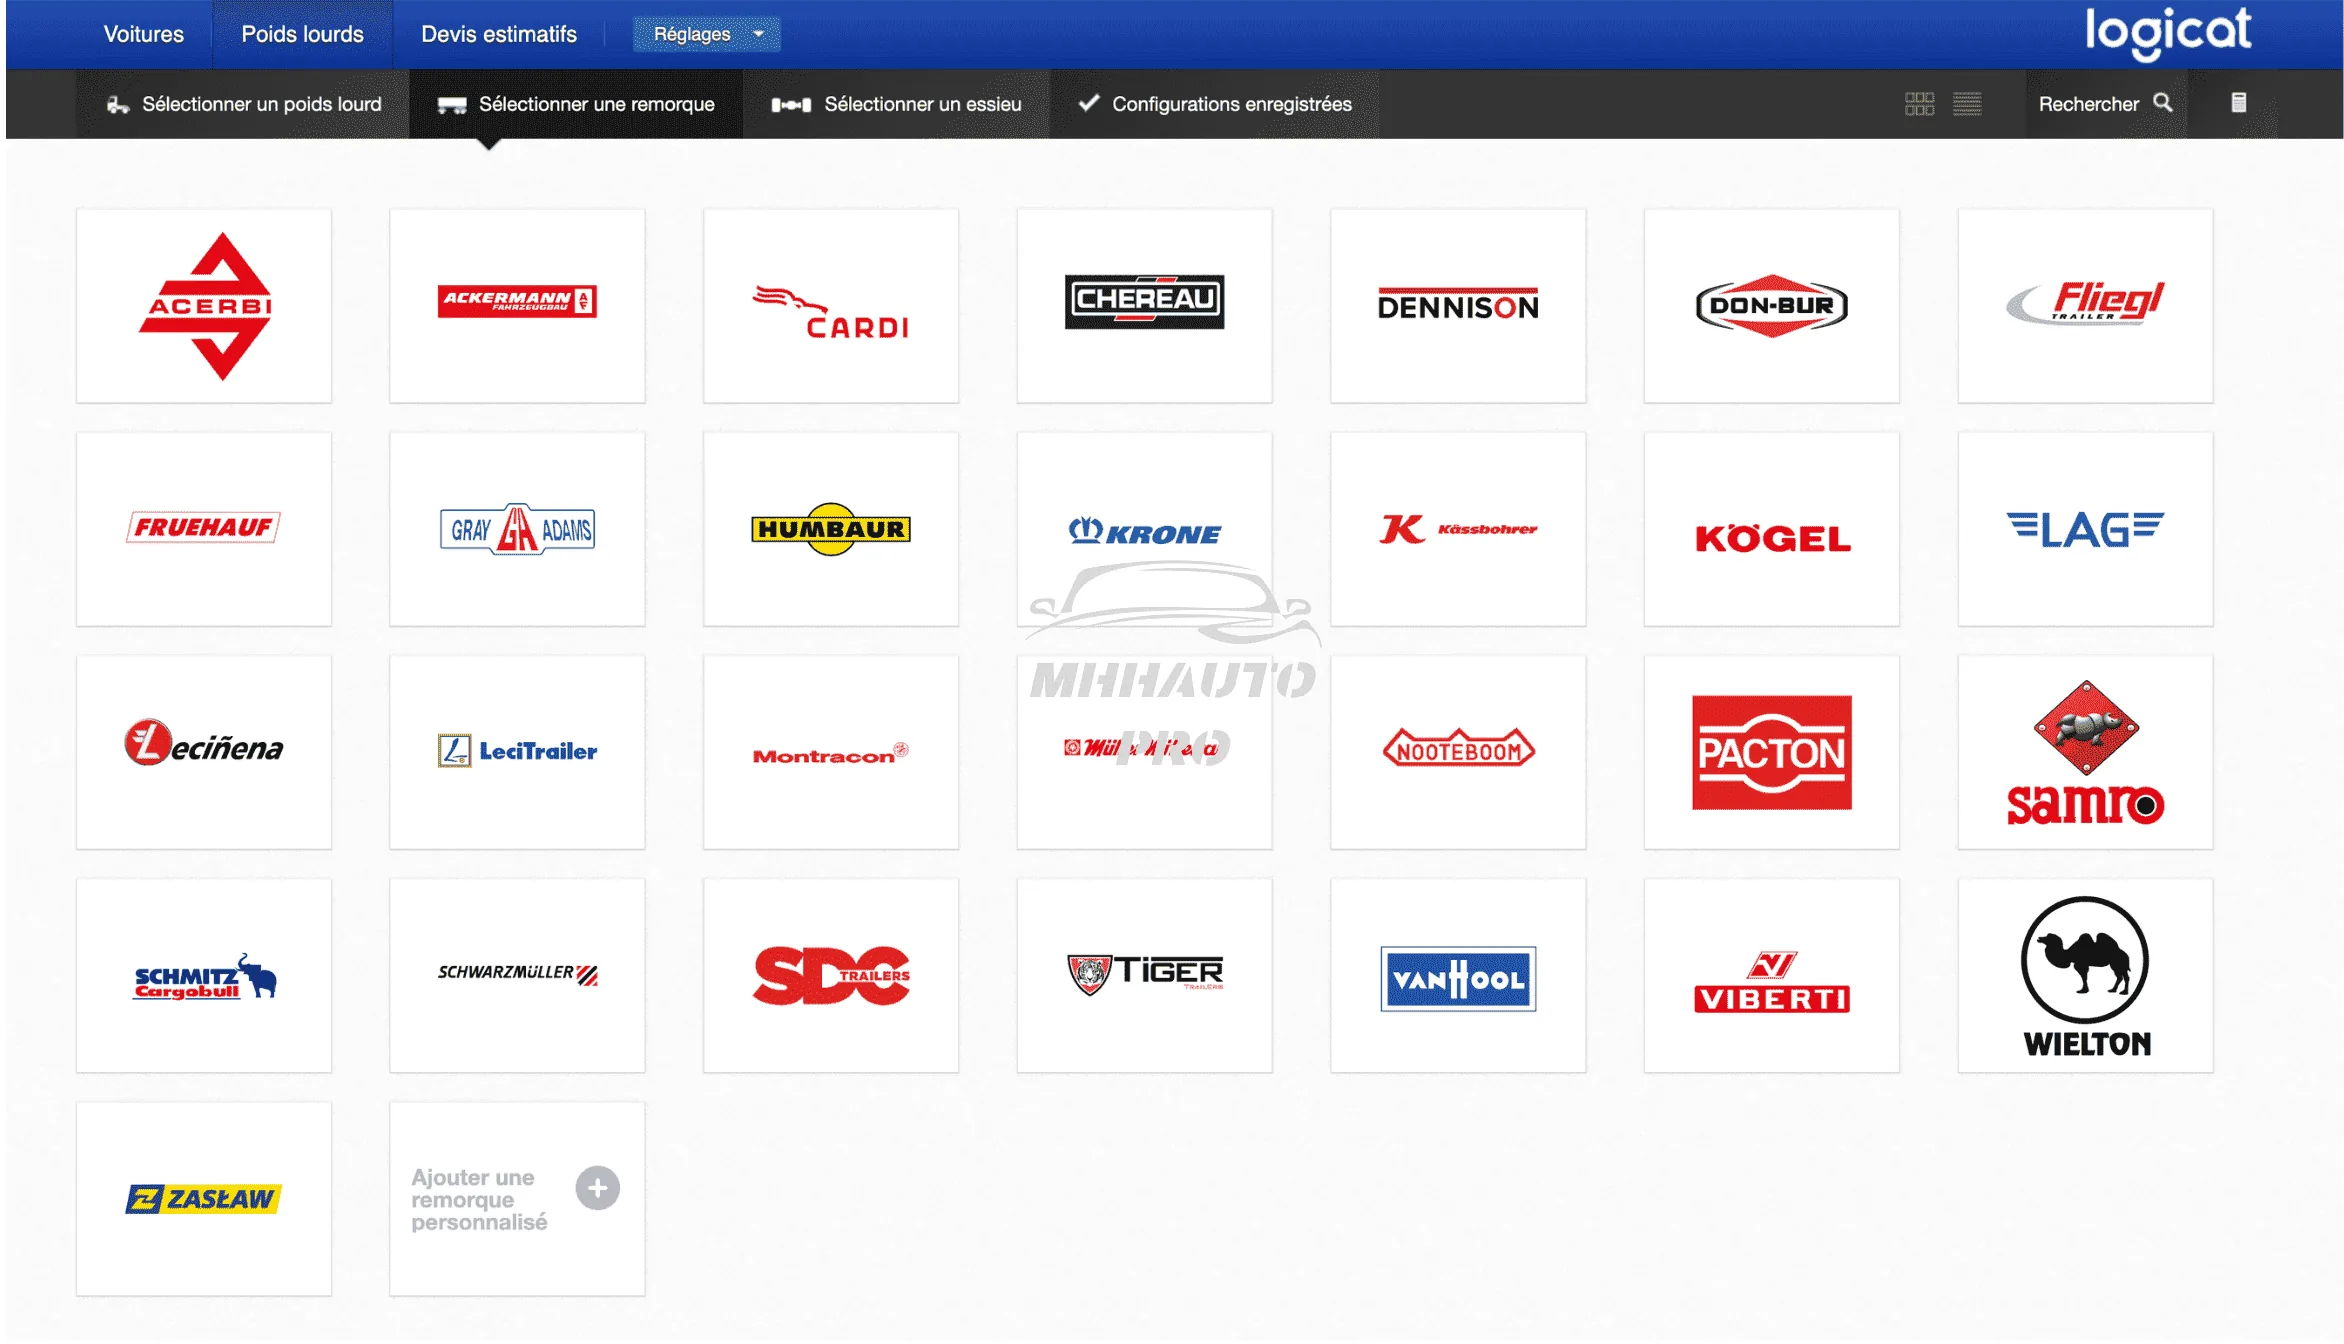Click the axle icon in the toolbar
This screenshot has width=2344, height=1344.
coord(791,104)
